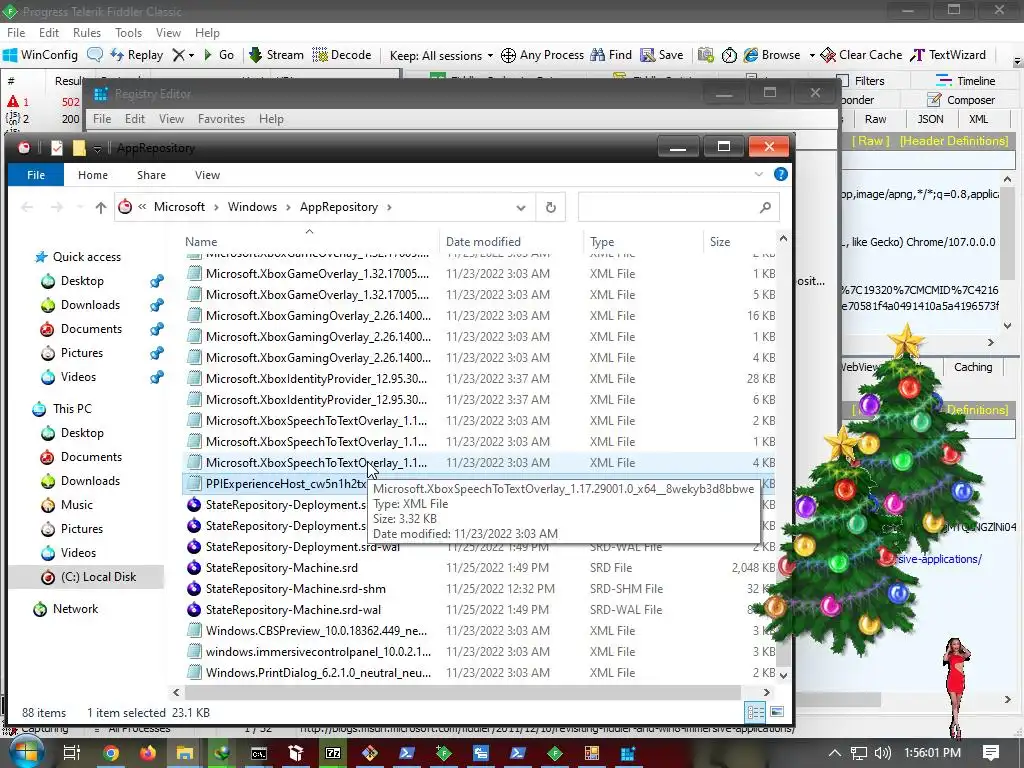Open the Browse dropdown arrow
Screen dimensions: 1024x768
pyautogui.click(x=812, y=55)
